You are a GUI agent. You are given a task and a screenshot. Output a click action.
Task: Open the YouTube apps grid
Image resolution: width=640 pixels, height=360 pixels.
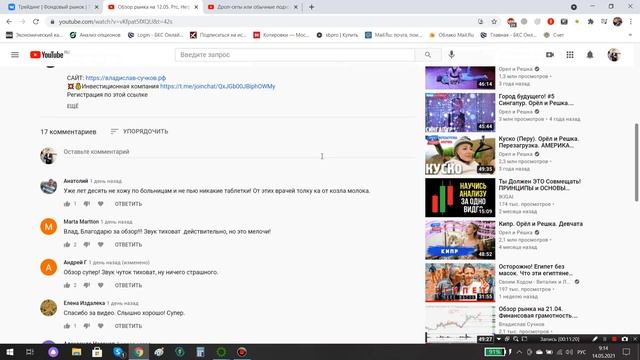coord(570,55)
